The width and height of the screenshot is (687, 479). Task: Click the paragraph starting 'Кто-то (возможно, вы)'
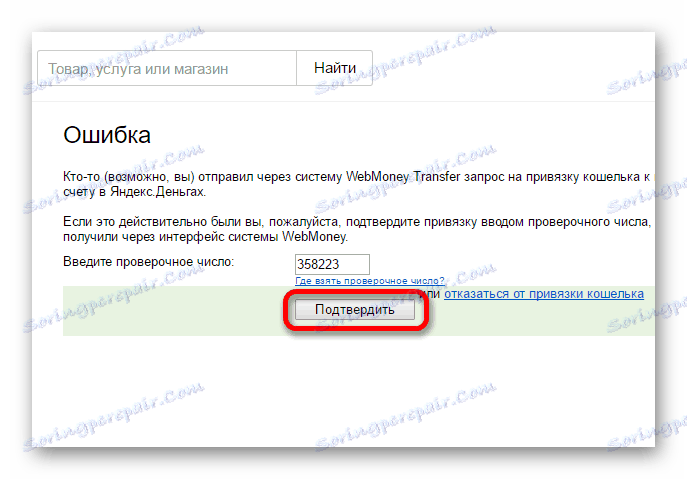359,184
